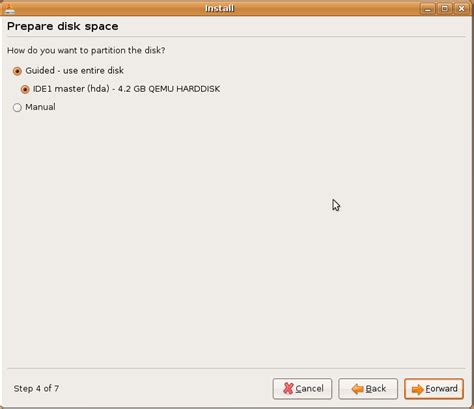This screenshot has height=409, width=474.
Task: Proceed with the Forward button
Action: pyautogui.click(x=434, y=389)
